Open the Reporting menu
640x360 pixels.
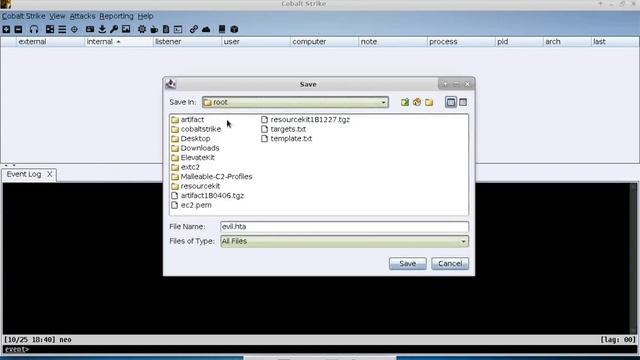coord(116,16)
